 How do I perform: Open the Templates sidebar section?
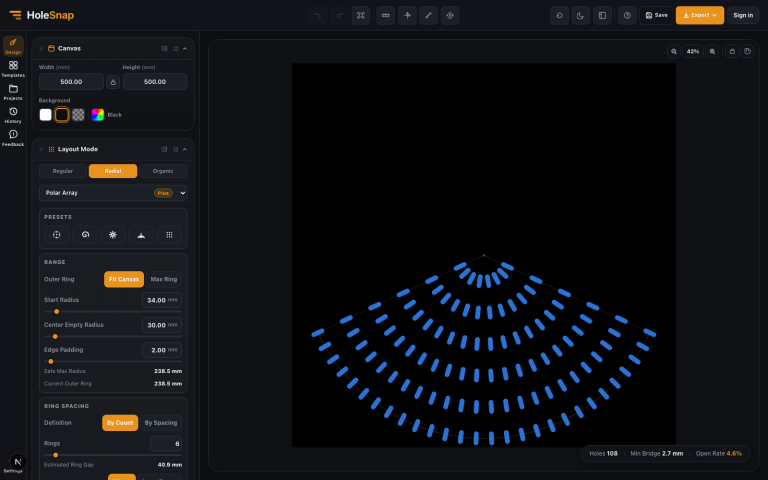coord(13,69)
